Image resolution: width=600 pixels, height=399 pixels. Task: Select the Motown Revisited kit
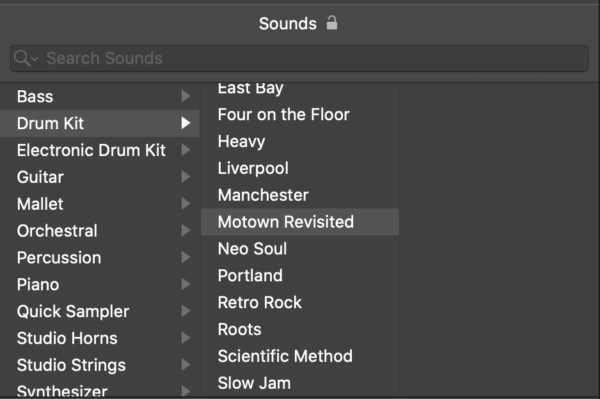tap(300, 222)
